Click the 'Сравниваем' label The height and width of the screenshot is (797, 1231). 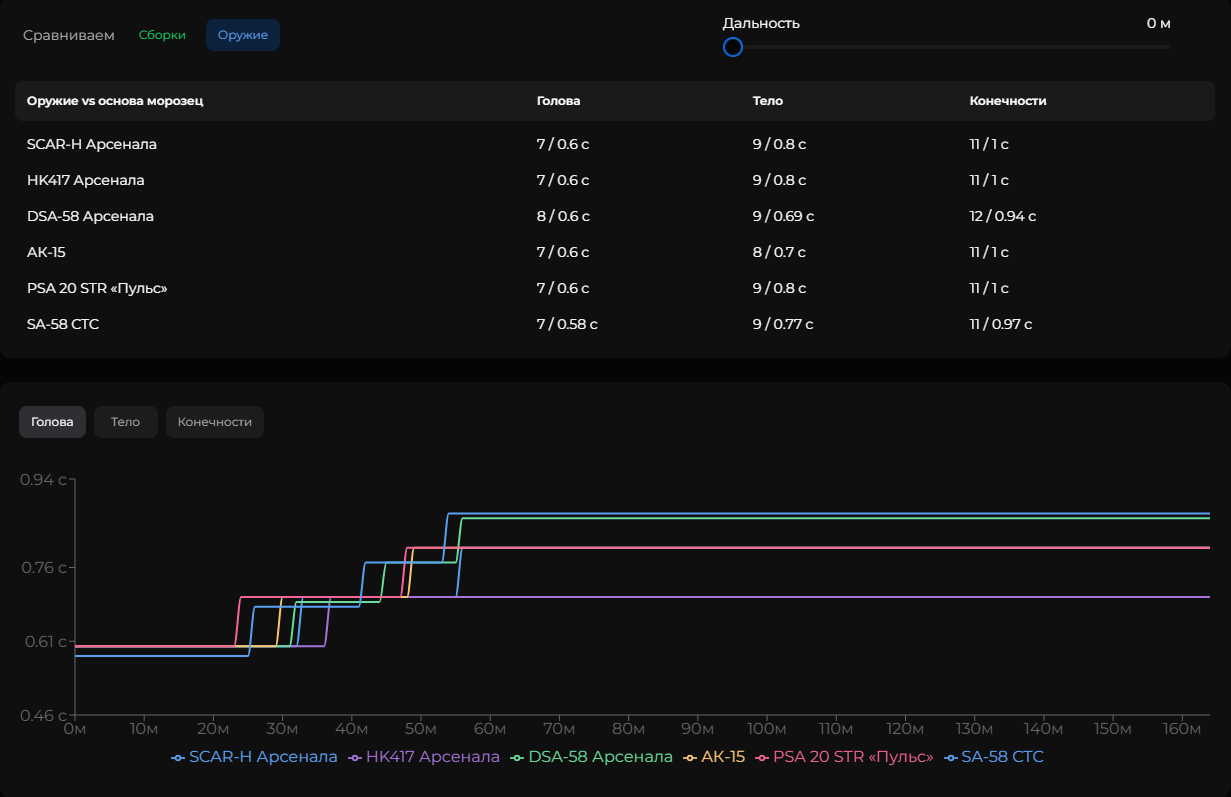(69, 35)
